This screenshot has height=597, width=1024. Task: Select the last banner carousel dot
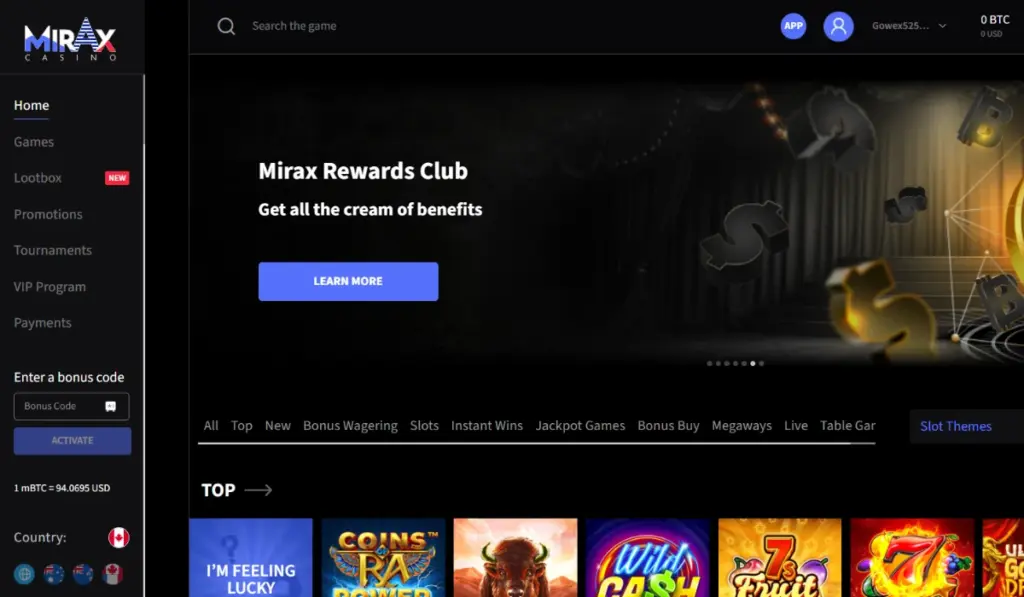tap(761, 363)
